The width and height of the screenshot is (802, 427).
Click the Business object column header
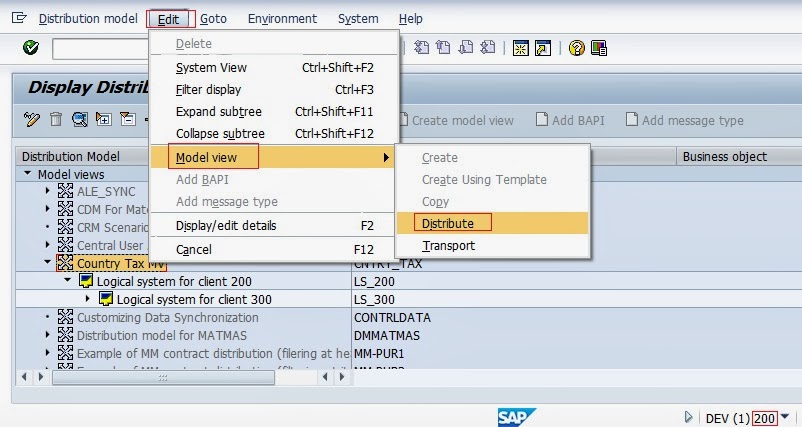(739, 156)
